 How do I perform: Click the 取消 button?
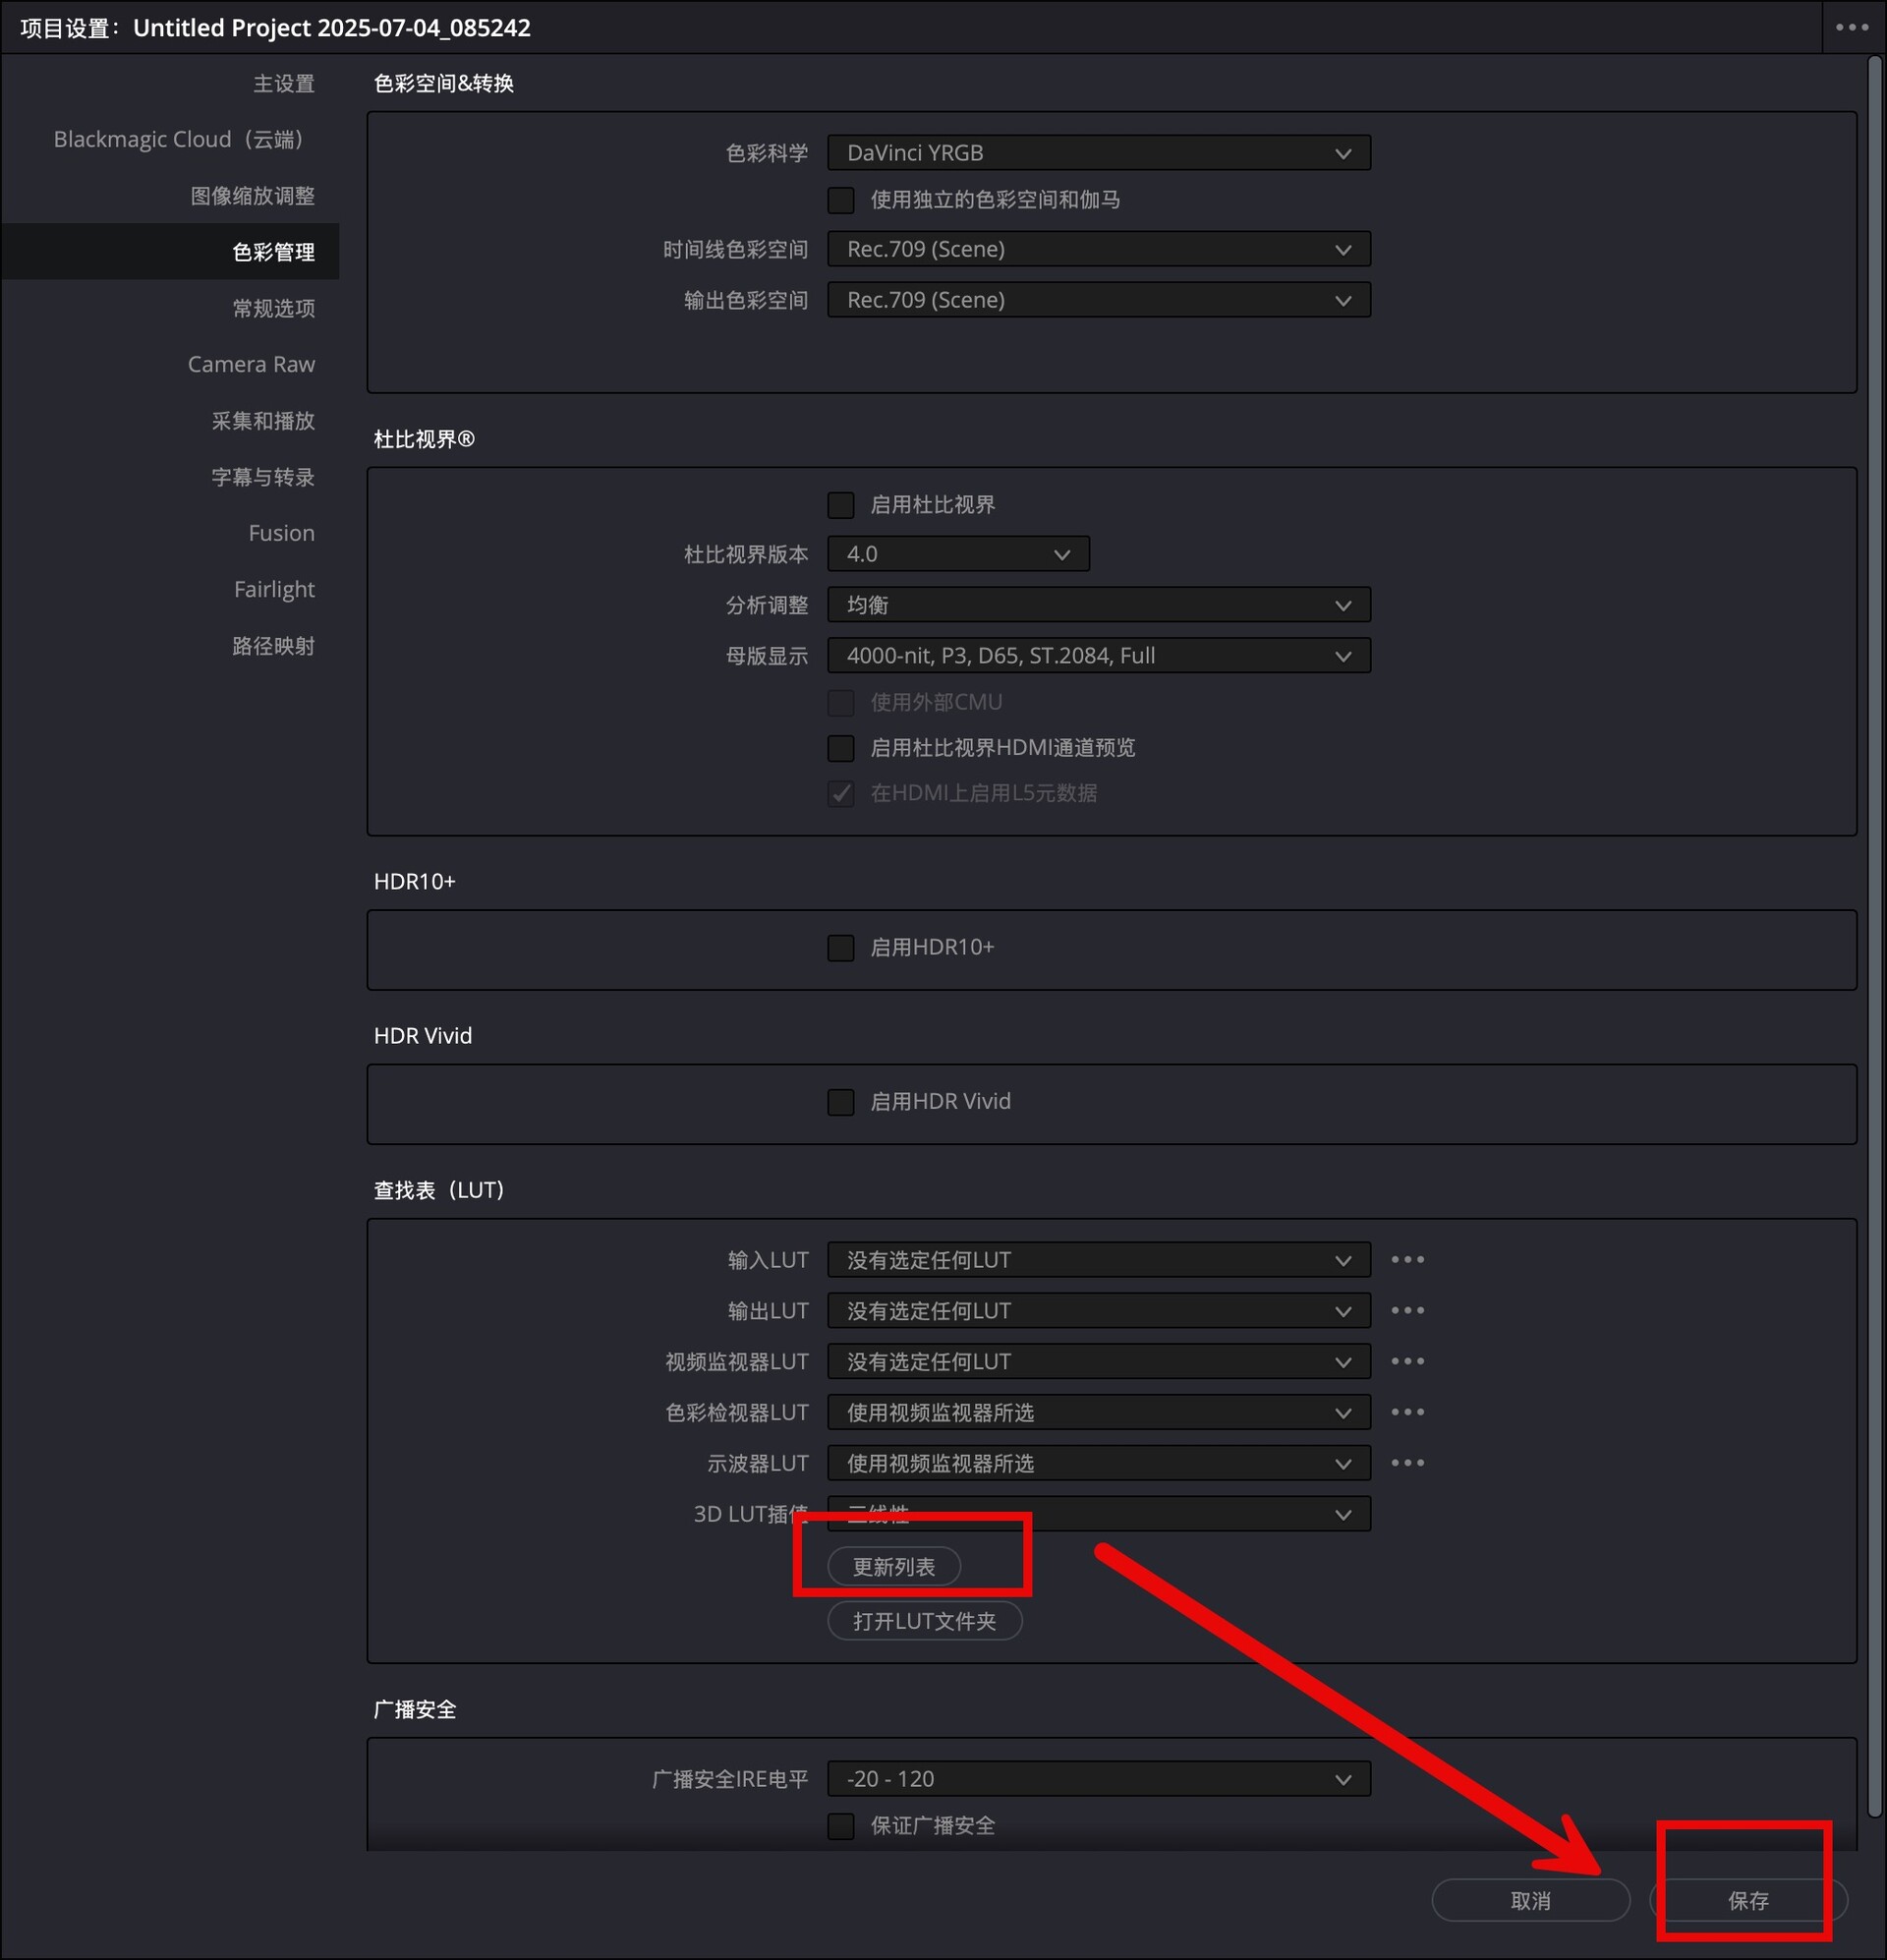[x=1531, y=1901]
